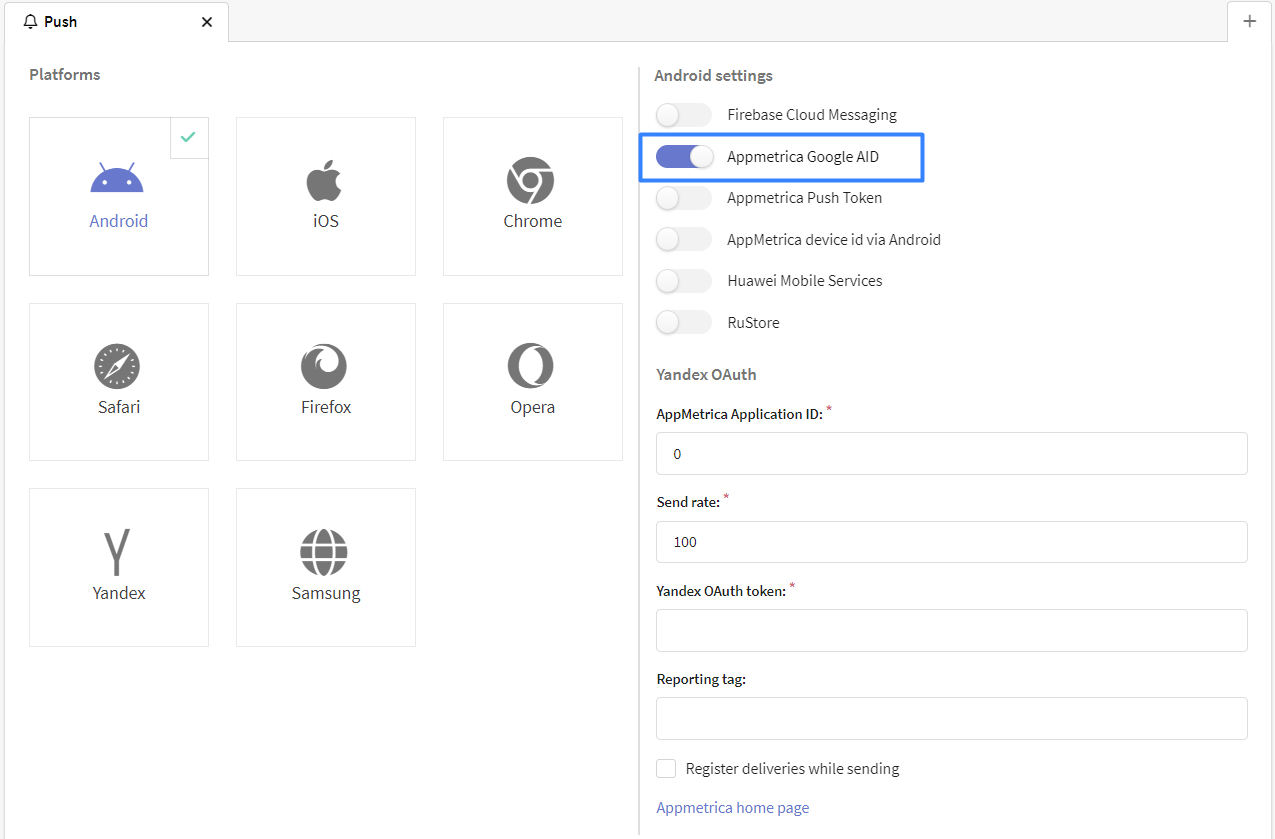1275x839 pixels.
Task: Switch to the Push tab
Action: coord(117,22)
